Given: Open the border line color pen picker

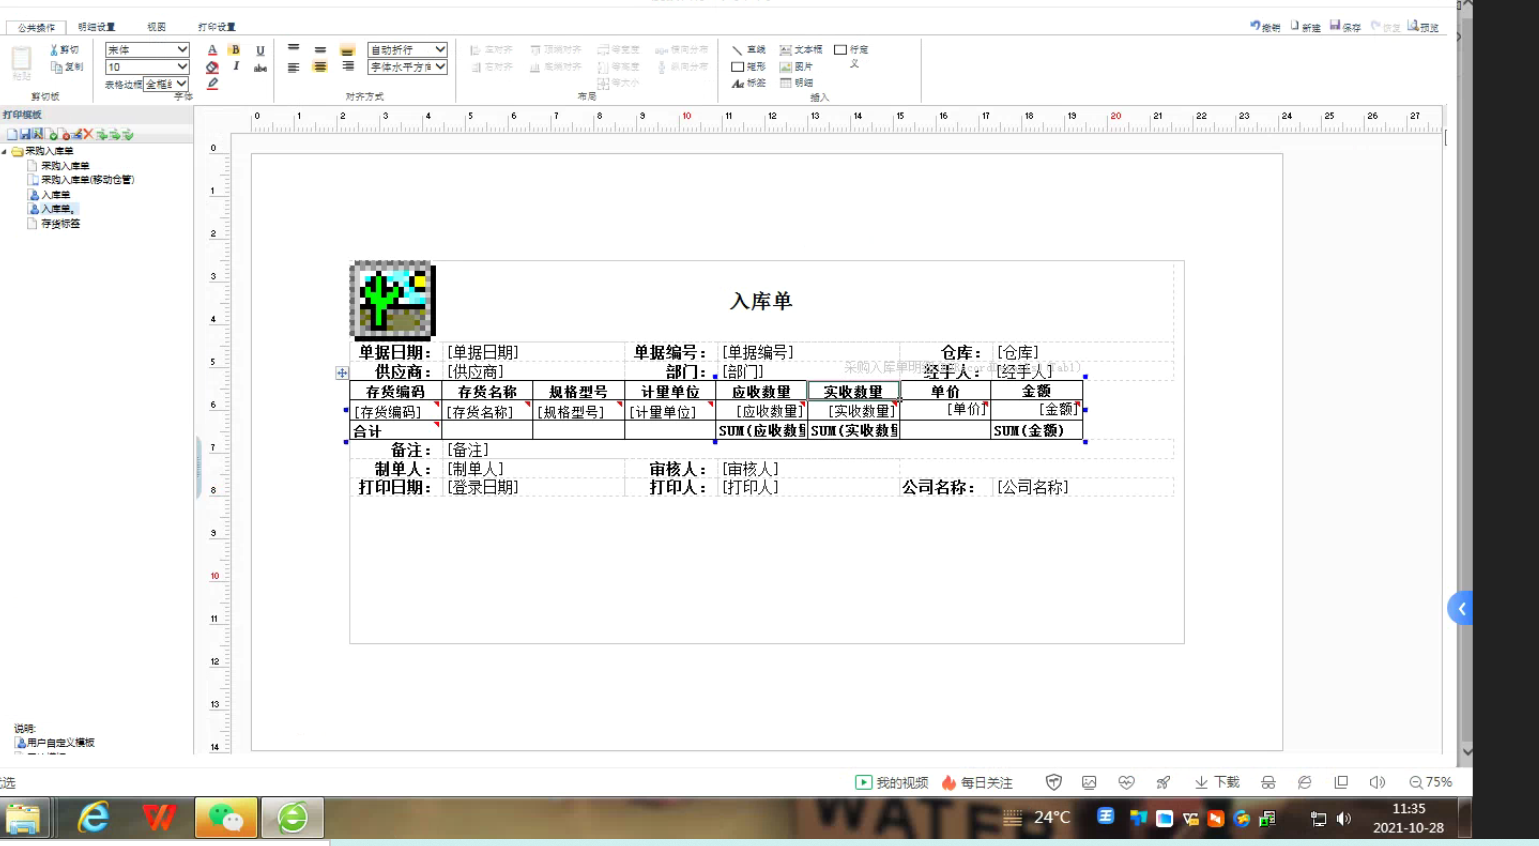Looking at the screenshot, I should (212, 84).
